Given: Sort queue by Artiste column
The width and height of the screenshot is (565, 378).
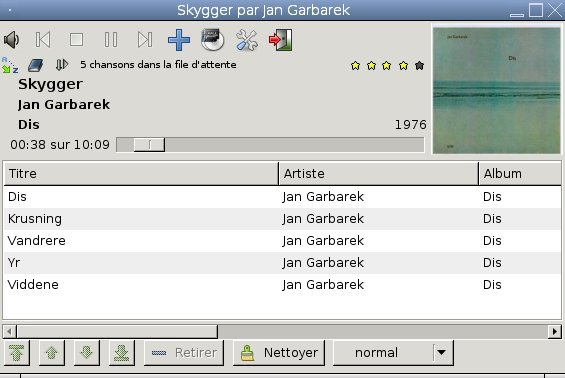Looking at the screenshot, I should tap(378, 174).
